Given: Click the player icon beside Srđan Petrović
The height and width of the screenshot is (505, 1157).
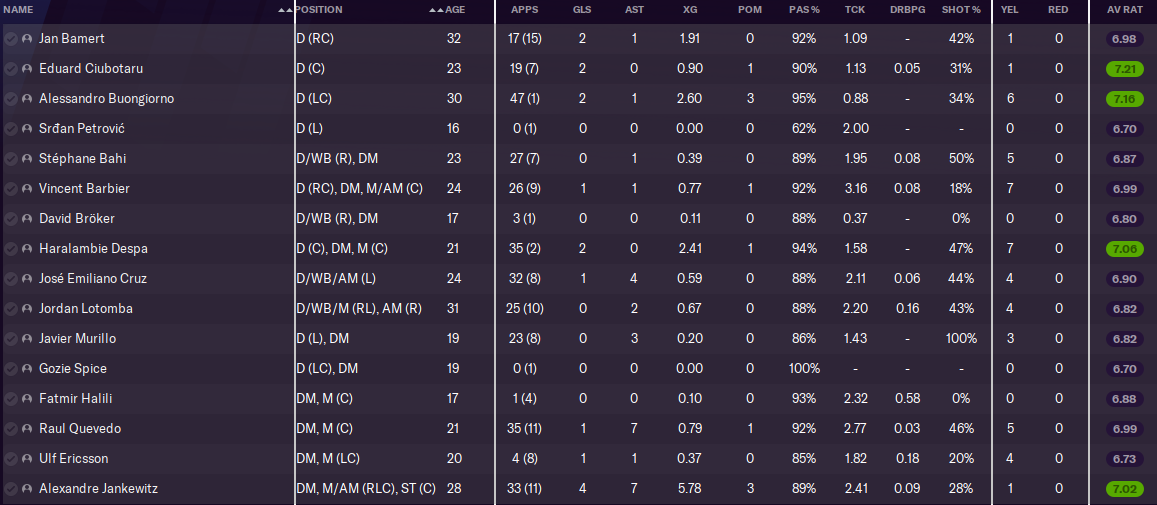Looking at the screenshot, I should 27,129.
